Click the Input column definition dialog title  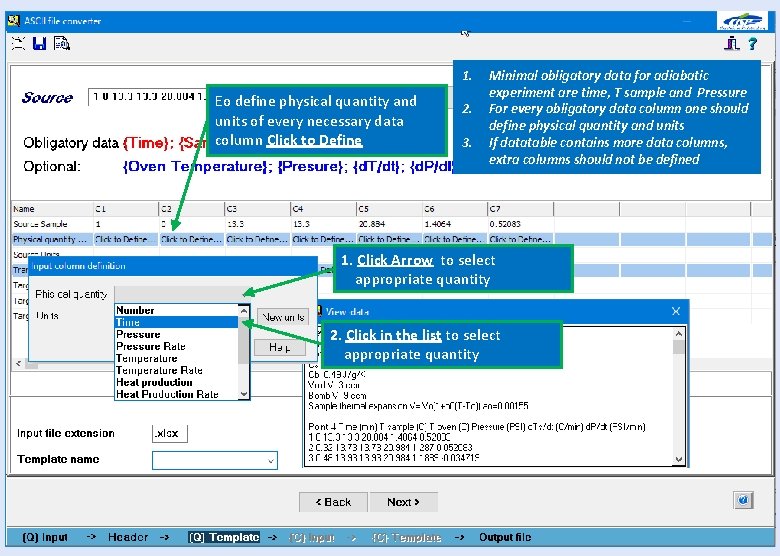[x=78, y=266]
